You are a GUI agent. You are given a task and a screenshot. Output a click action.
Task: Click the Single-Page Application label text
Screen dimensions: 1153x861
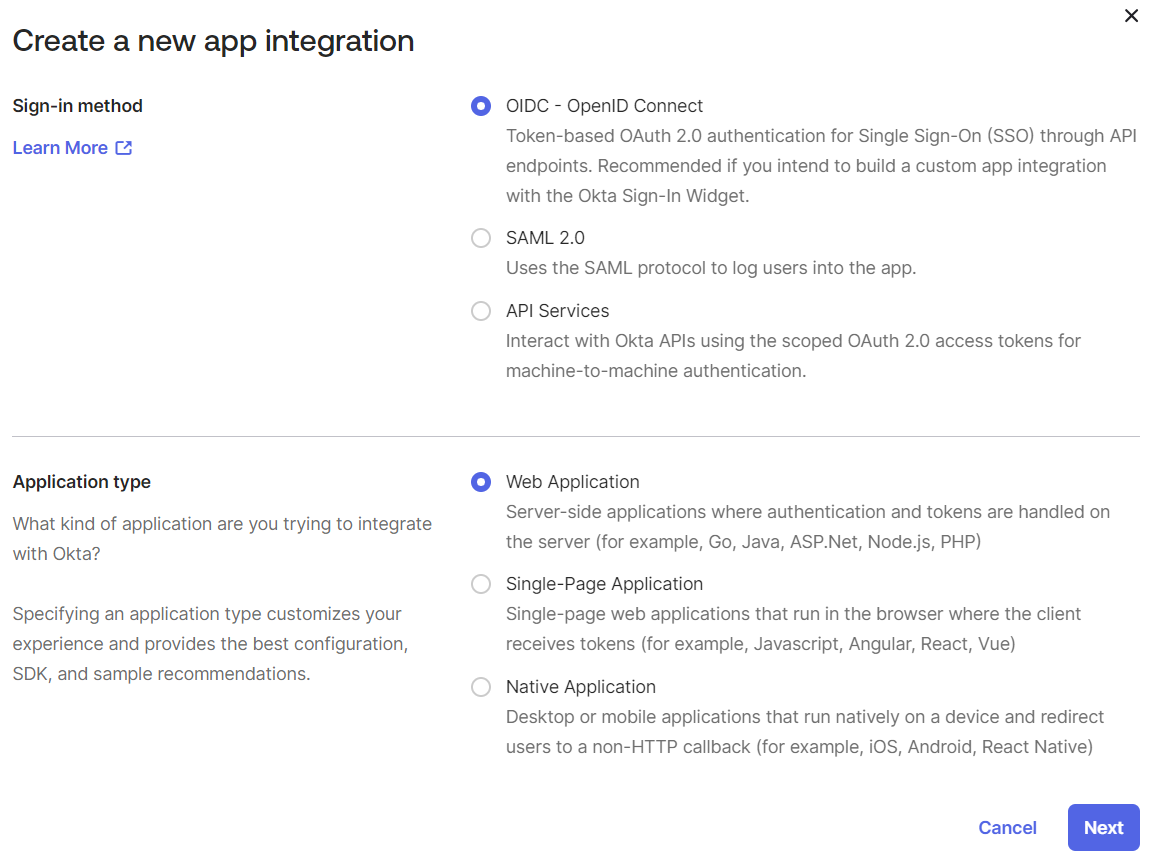[604, 584]
